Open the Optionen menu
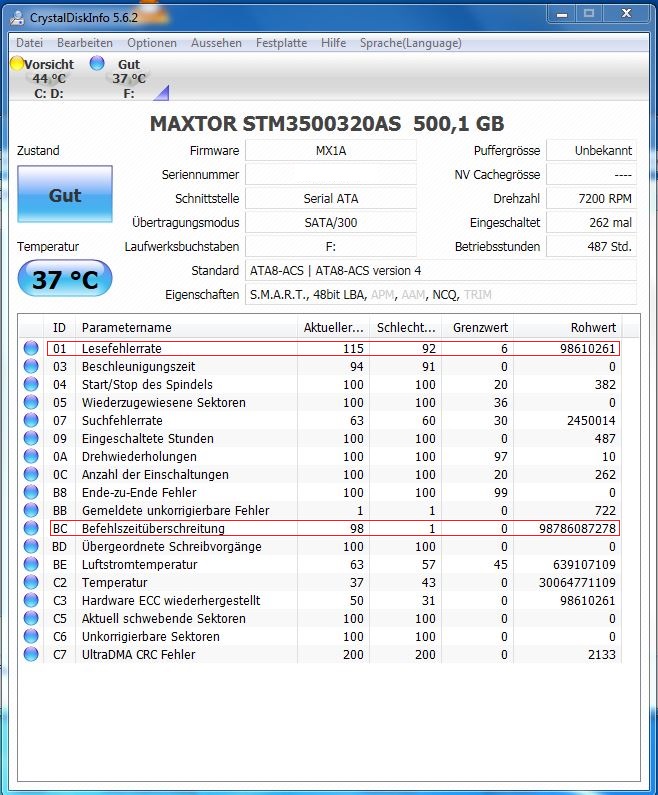This screenshot has width=658, height=795. (x=152, y=43)
